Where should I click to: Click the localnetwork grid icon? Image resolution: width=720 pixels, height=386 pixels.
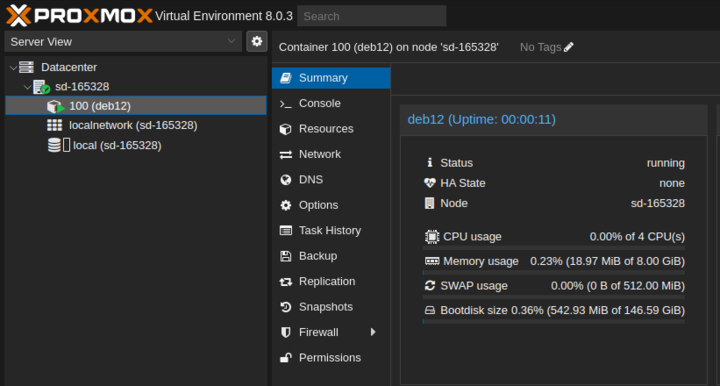click(55, 125)
